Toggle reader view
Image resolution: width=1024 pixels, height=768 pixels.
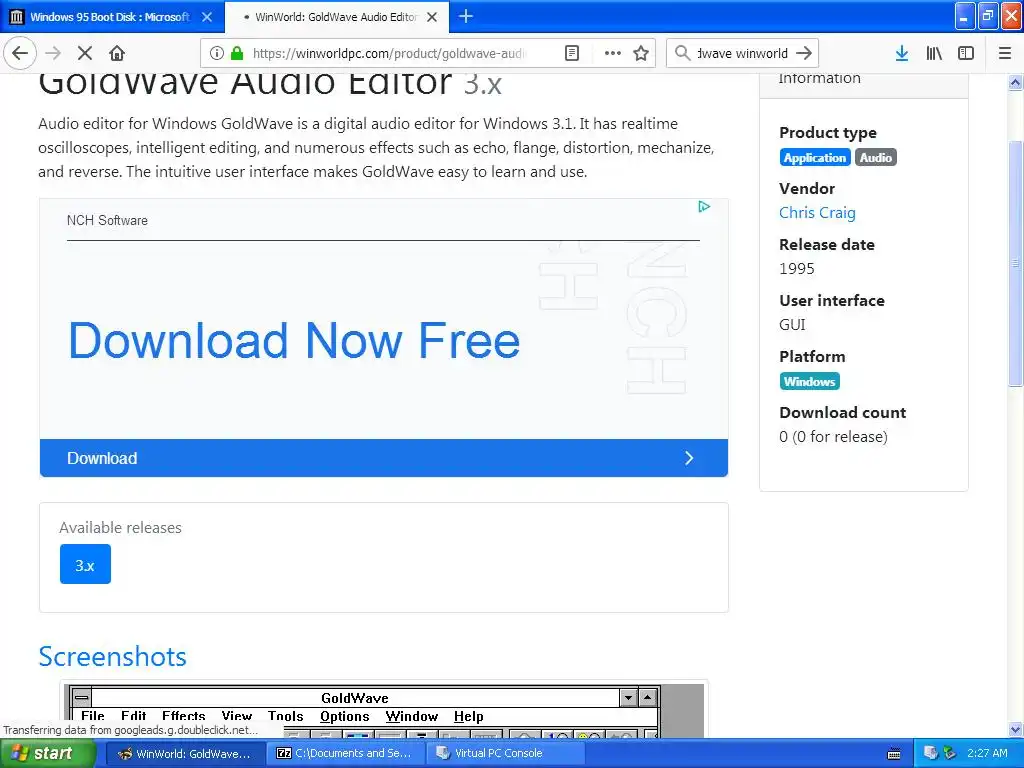pyautogui.click(x=571, y=53)
